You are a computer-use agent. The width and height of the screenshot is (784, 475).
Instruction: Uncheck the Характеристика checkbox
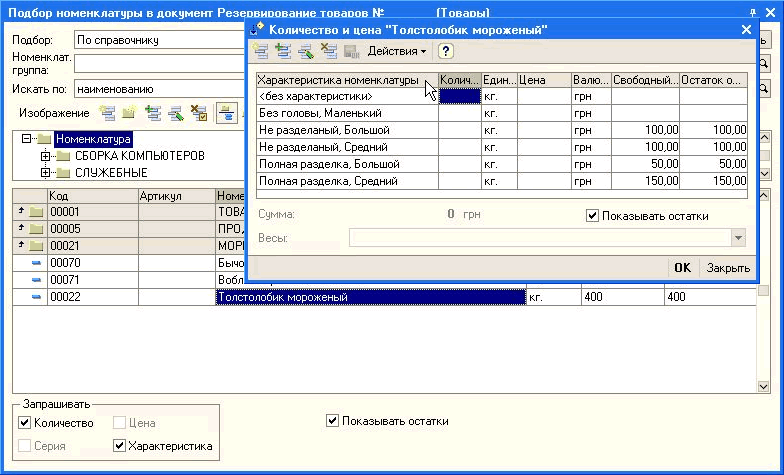click(x=120, y=446)
